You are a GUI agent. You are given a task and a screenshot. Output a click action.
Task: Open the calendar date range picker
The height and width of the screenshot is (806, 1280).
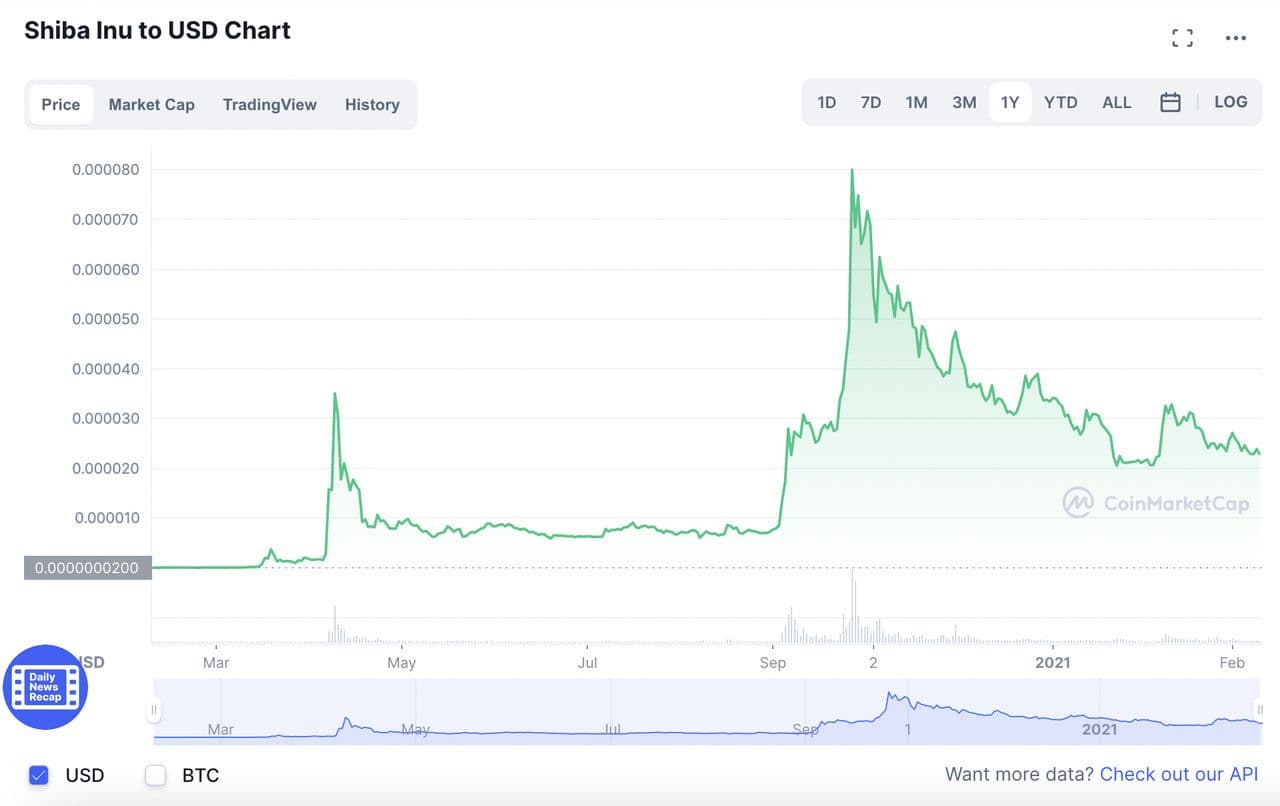coord(1170,102)
